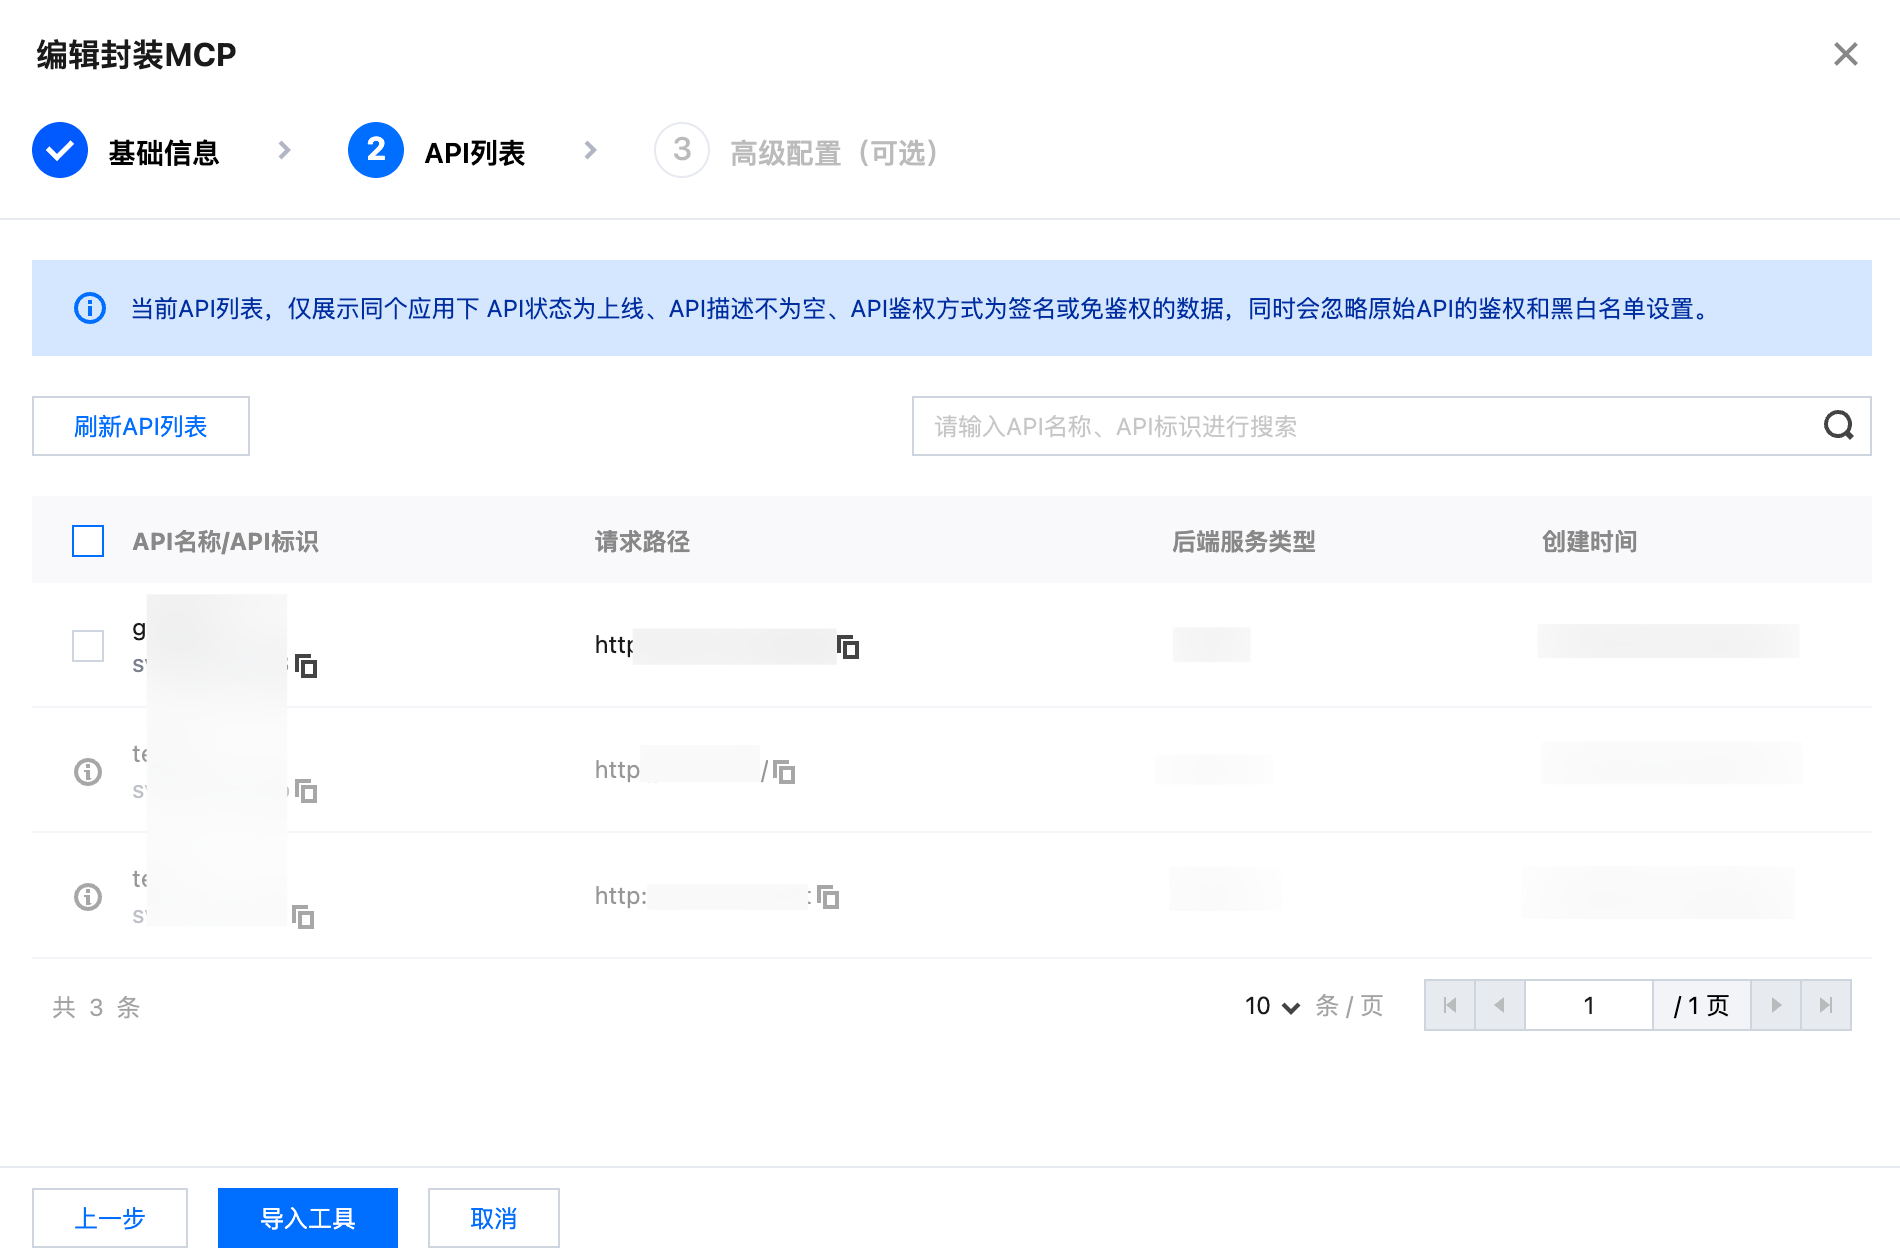Click API名称/API标识 column header
Screen dimensions: 1900x1252
tap(225, 542)
